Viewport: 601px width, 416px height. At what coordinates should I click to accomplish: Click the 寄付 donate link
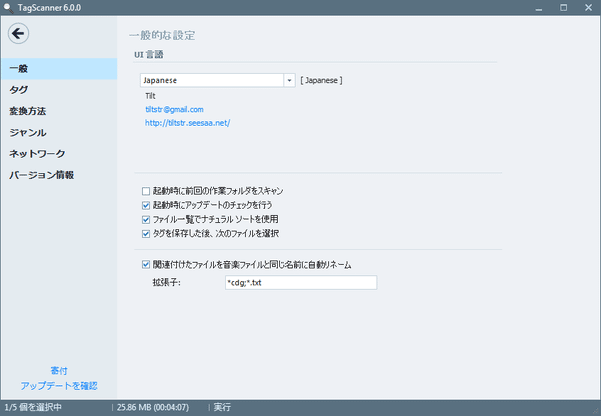tap(59, 371)
